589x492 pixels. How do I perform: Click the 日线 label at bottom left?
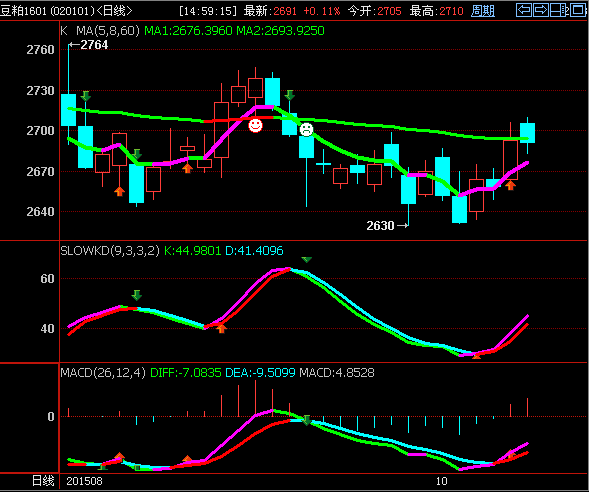point(43,481)
